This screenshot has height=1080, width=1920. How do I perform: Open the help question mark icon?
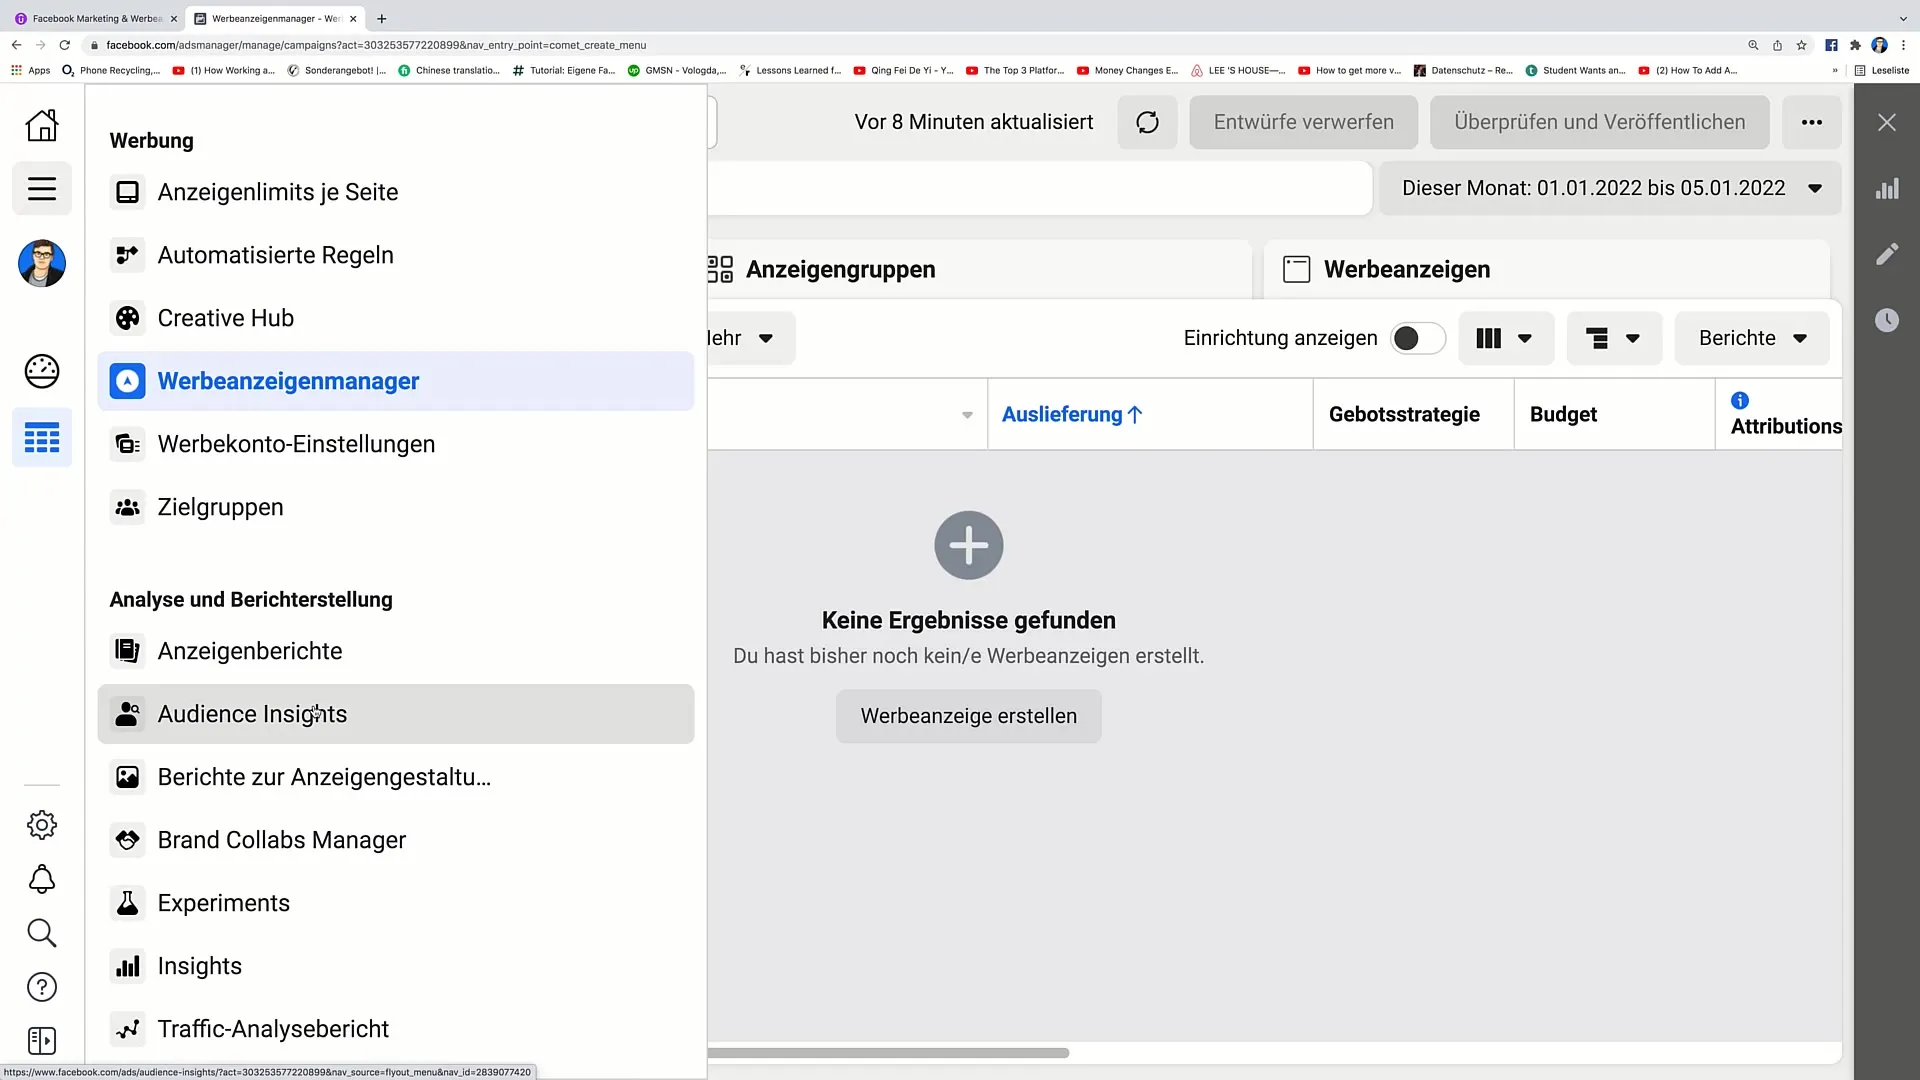point(42,987)
